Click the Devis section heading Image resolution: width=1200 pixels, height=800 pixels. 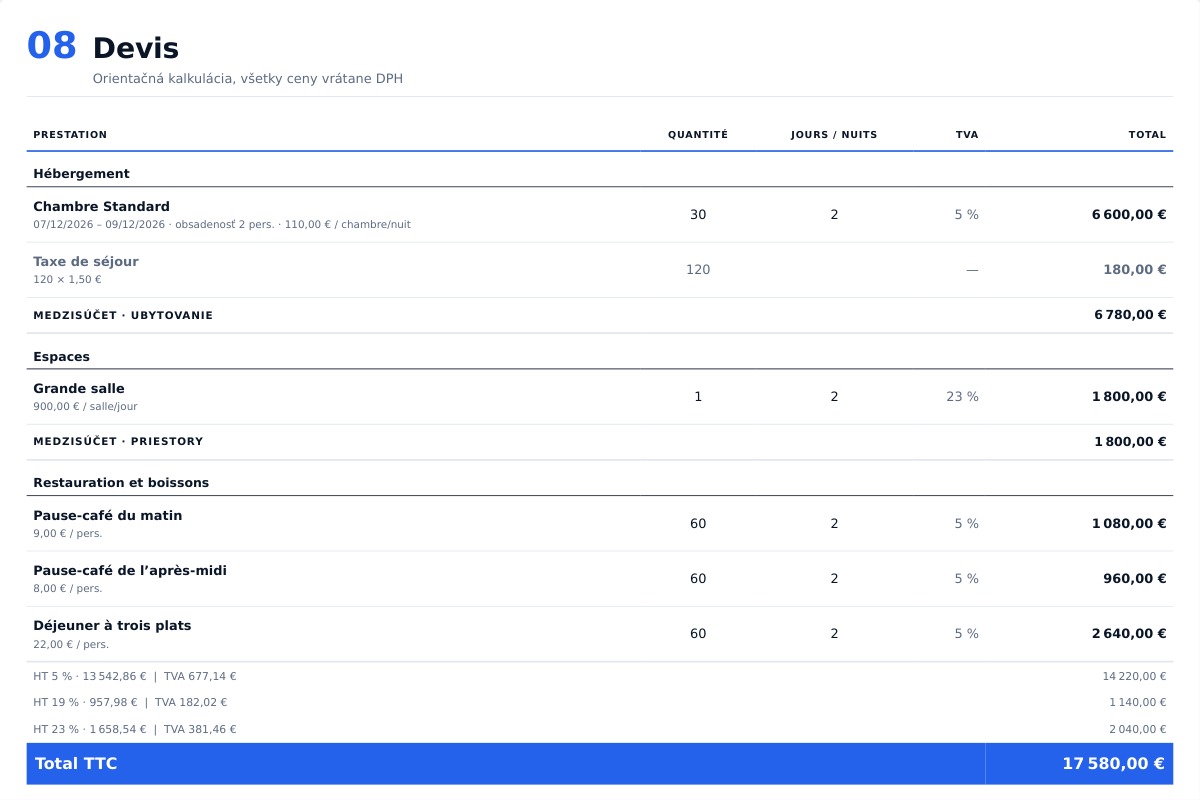[x=135, y=48]
